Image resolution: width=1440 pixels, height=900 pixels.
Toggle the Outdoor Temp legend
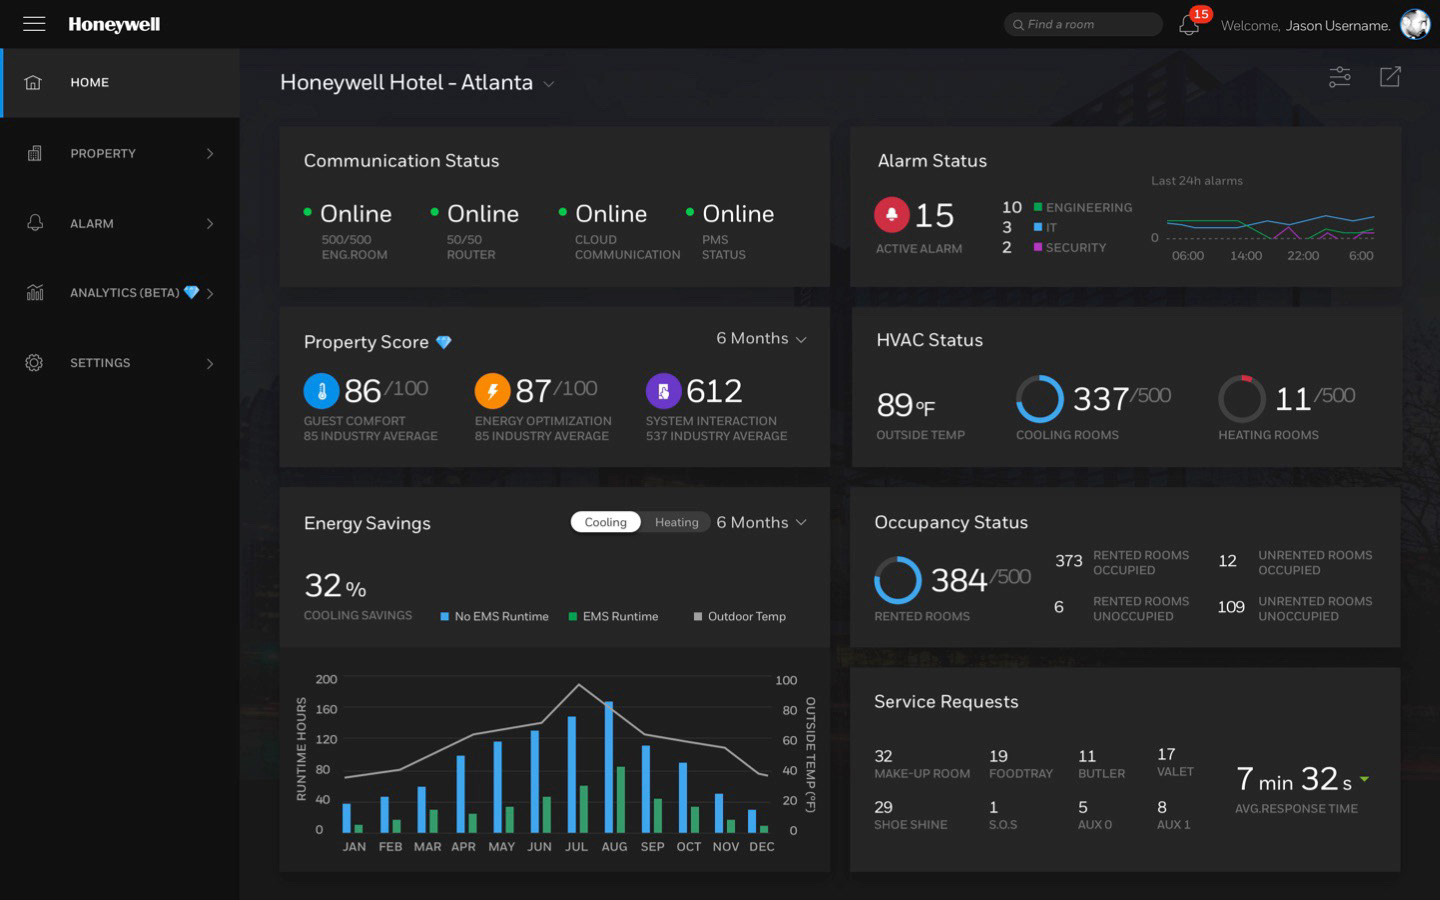pyautogui.click(x=740, y=617)
